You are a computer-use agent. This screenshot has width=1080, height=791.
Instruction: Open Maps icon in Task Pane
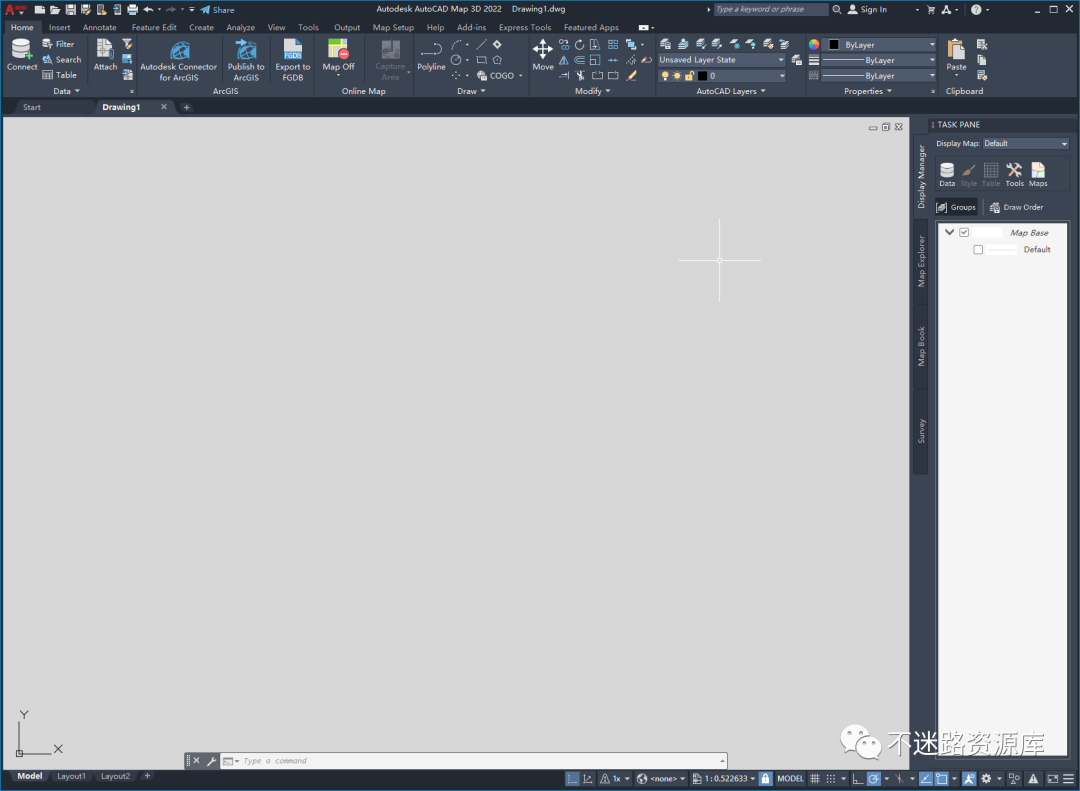1038,174
